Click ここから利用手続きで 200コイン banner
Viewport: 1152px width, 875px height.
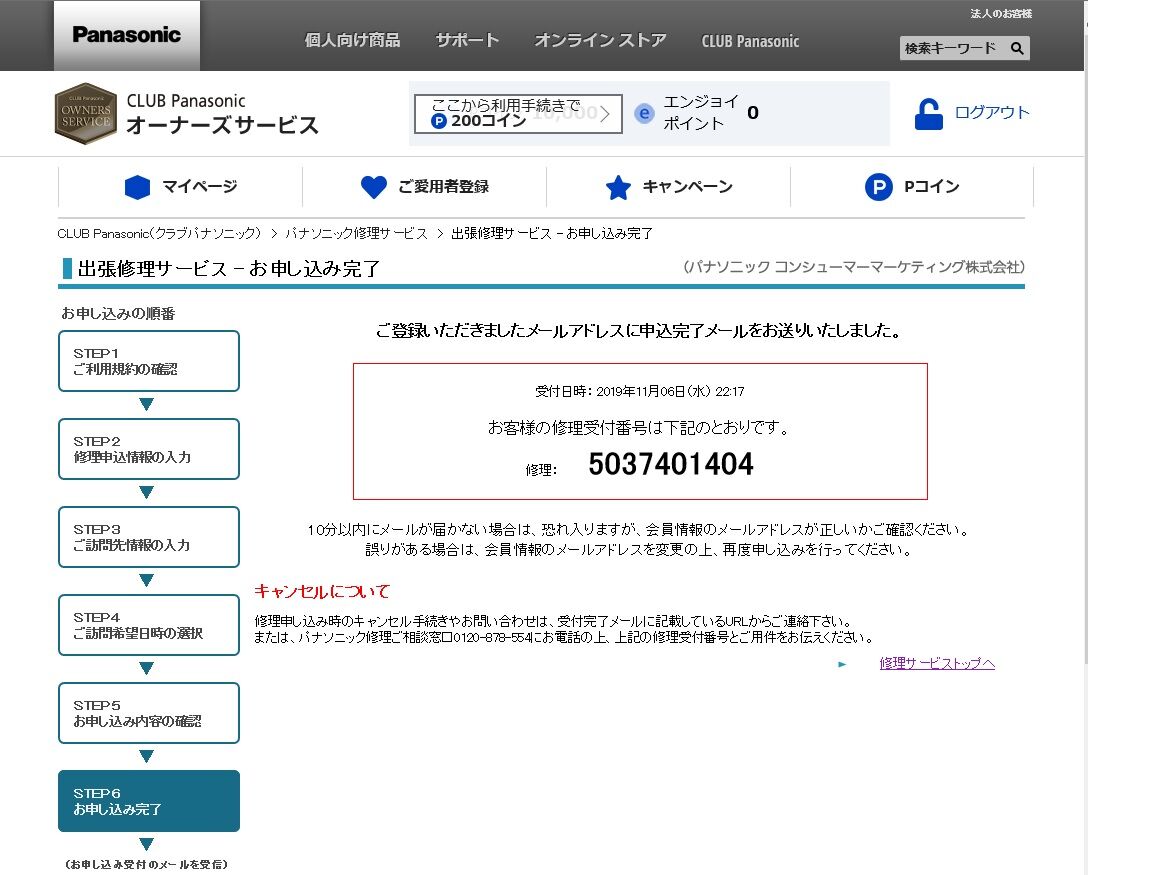518,114
